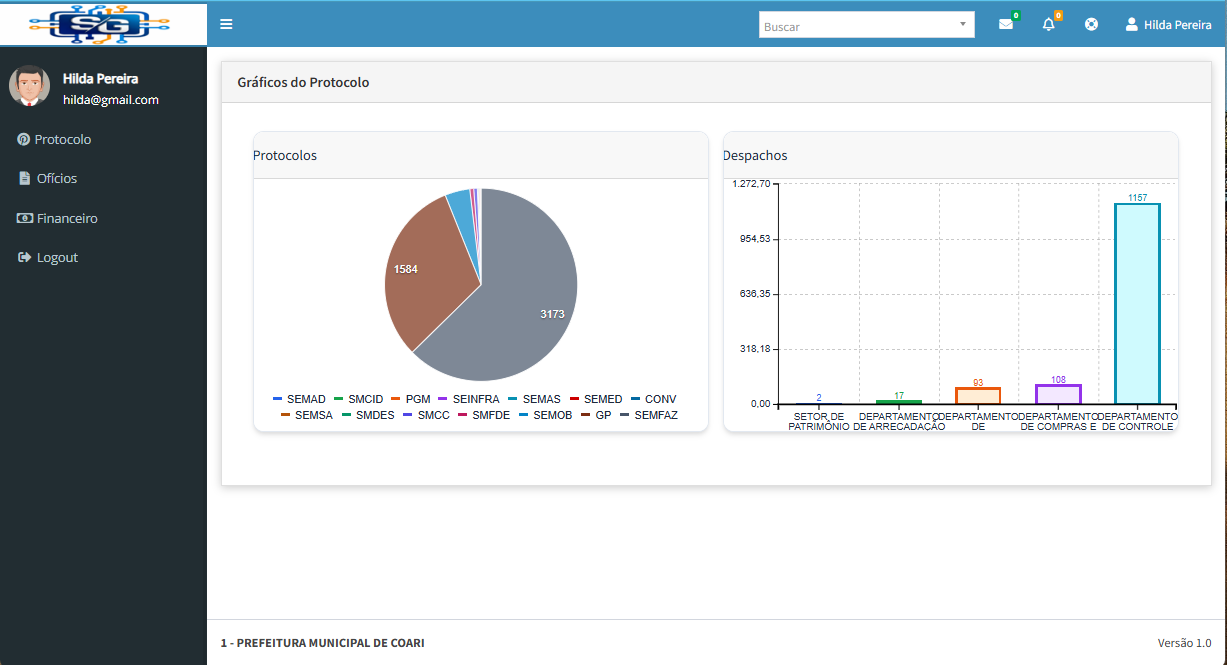Toggle SMCID legend item

359,399
